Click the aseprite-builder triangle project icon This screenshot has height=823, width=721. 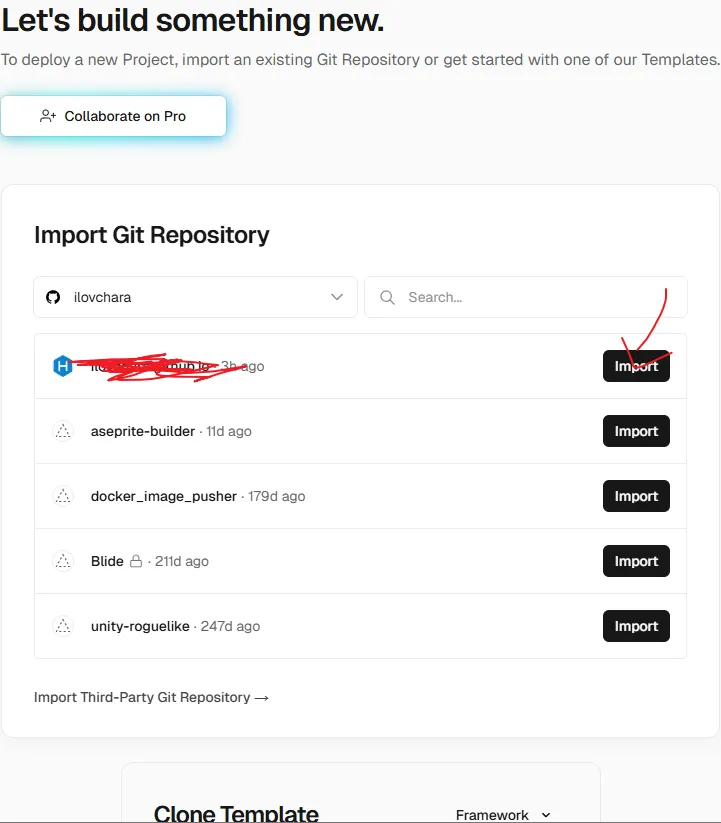(x=63, y=431)
